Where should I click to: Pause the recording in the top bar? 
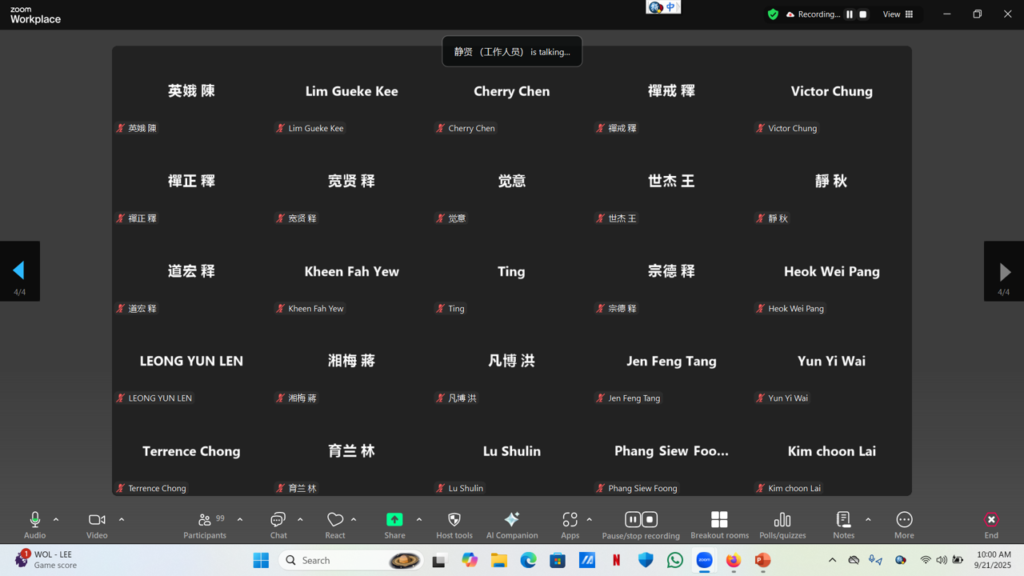pyautogui.click(x=849, y=14)
